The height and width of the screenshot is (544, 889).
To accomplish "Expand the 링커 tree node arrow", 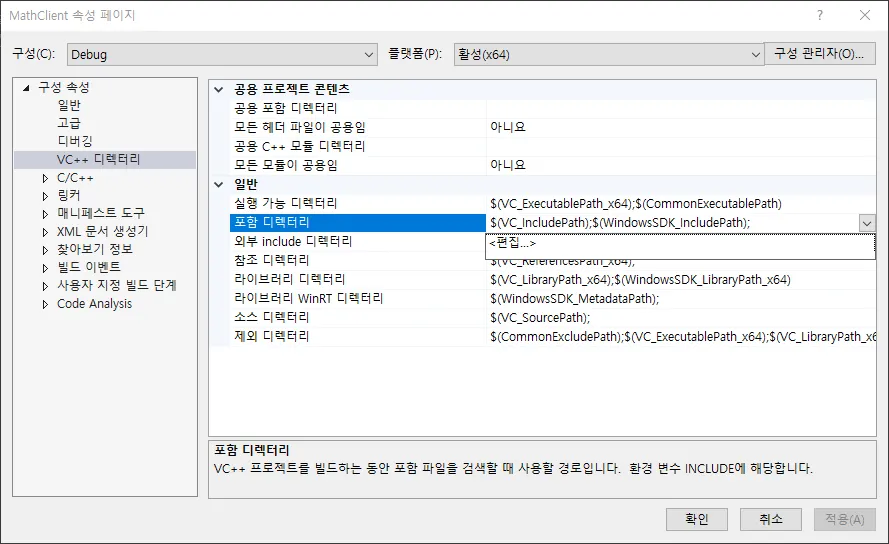I will (x=45, y=196).
